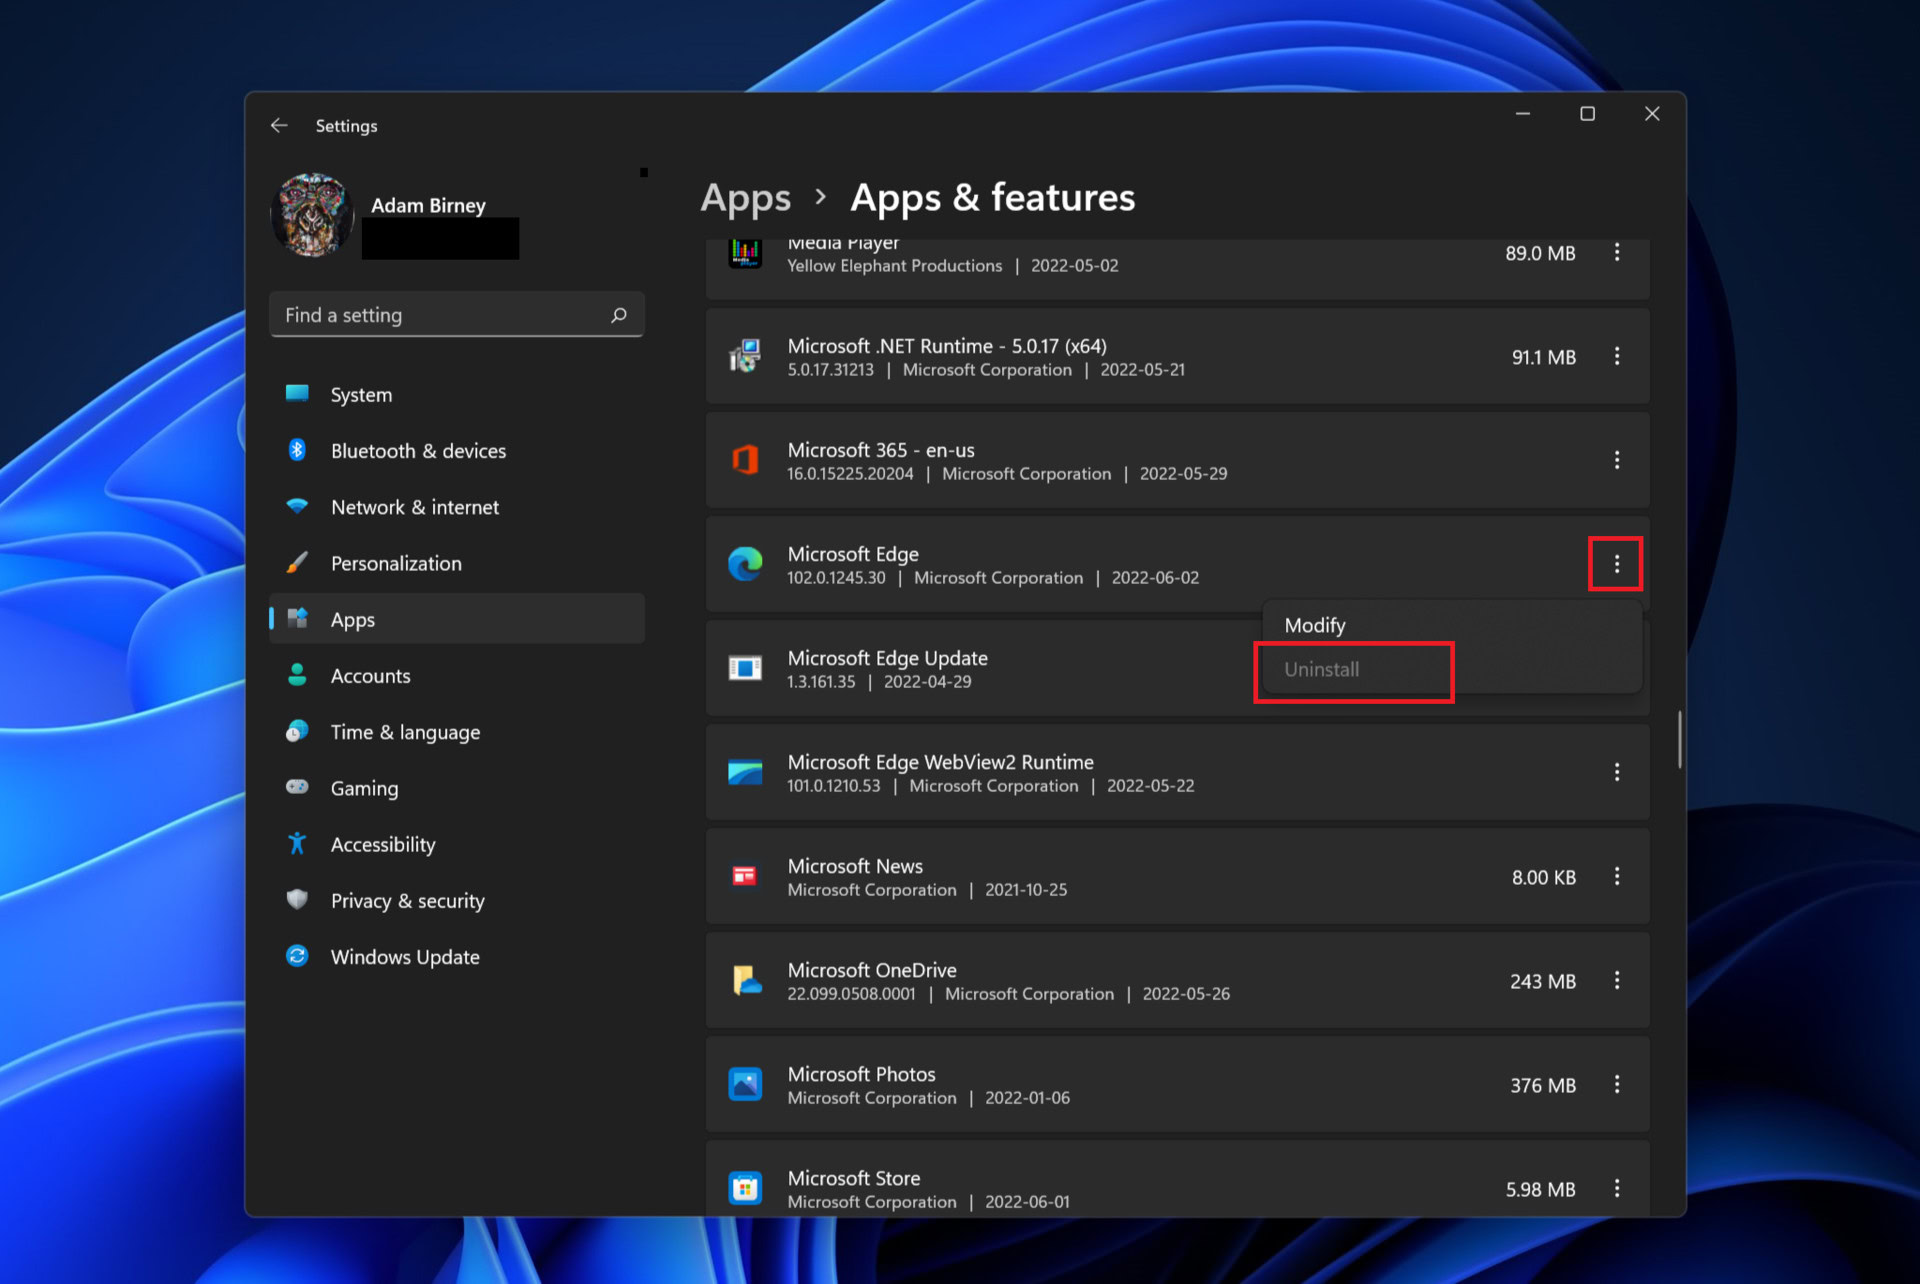Click the Apps breadcrumb link
1920x1284 pixels.
(745, 198)
